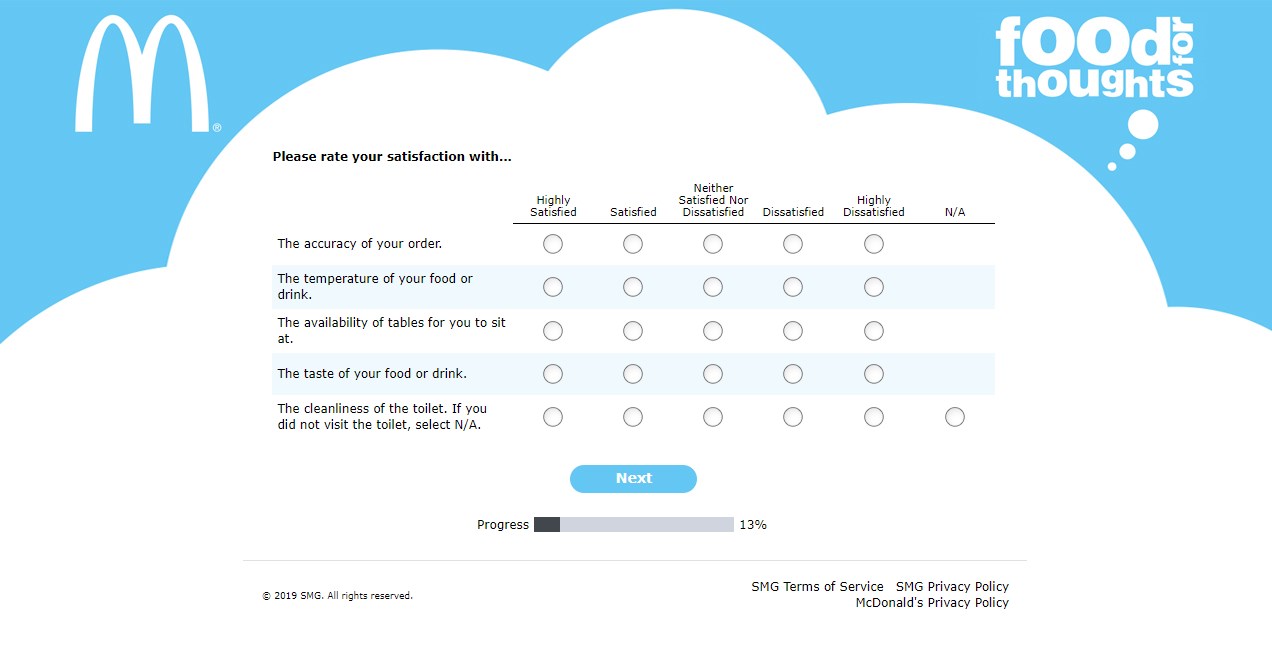Click the Food for Thoughts logo
The height and width of the screenshot is (652, 1272).
pyautogui.click(x=1094, y=57)
